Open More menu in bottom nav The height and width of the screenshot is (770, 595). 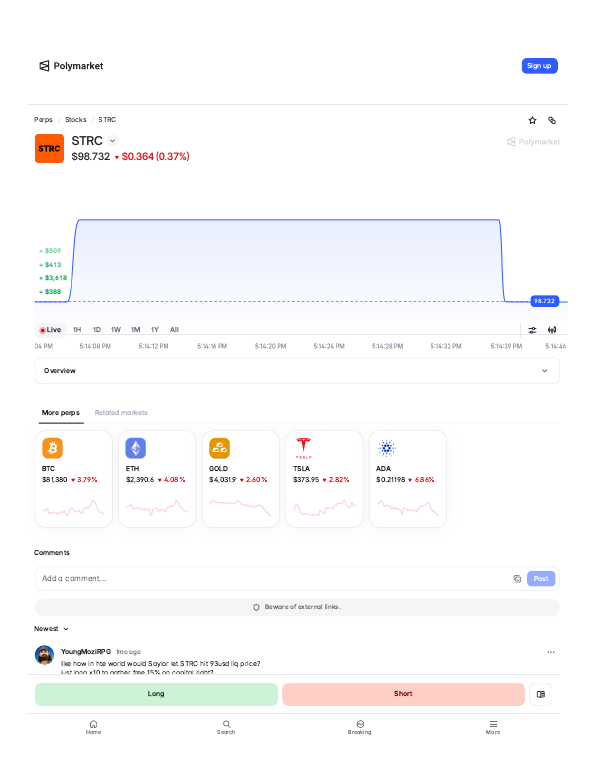tap(493, 727)
